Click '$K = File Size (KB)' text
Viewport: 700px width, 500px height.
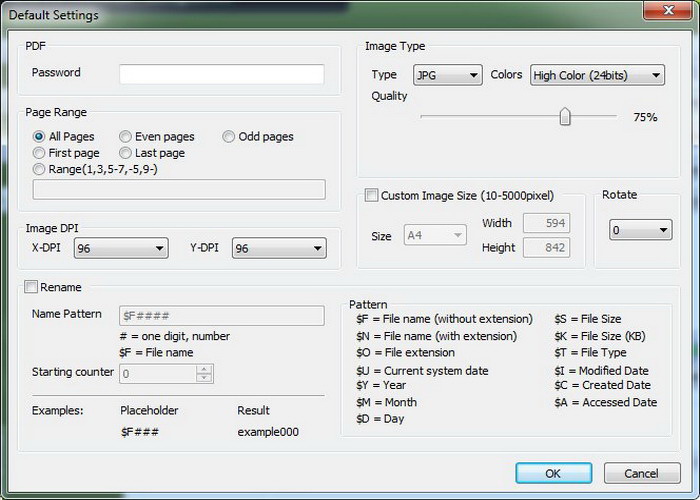coord(600,336)
